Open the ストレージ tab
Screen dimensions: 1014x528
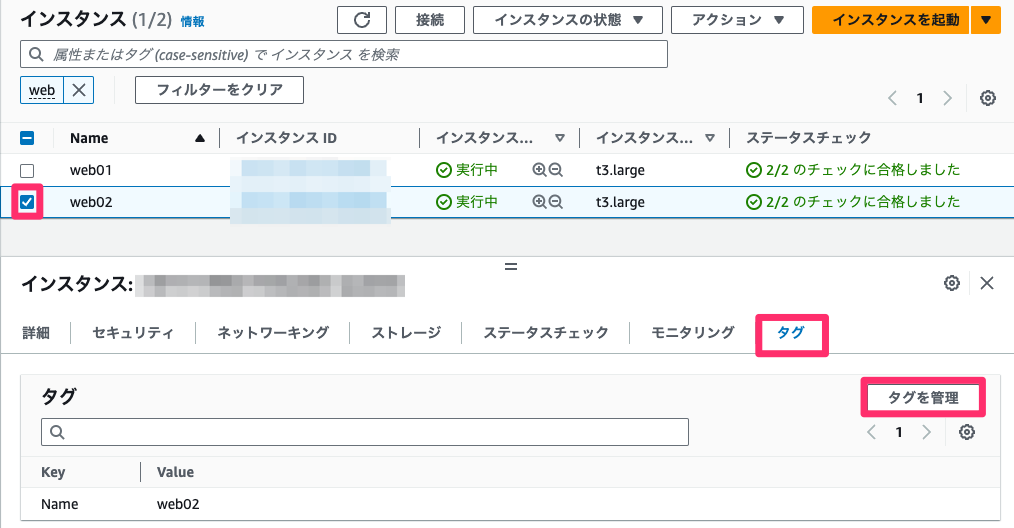coord(406,333)
